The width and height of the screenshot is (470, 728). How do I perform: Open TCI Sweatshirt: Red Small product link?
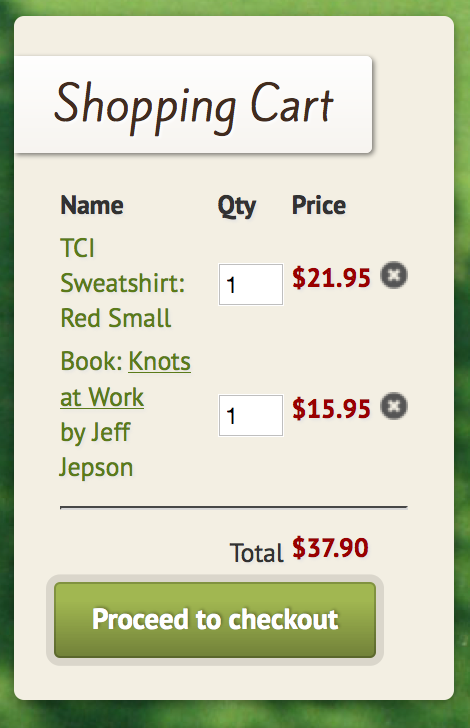click(123, 283)
